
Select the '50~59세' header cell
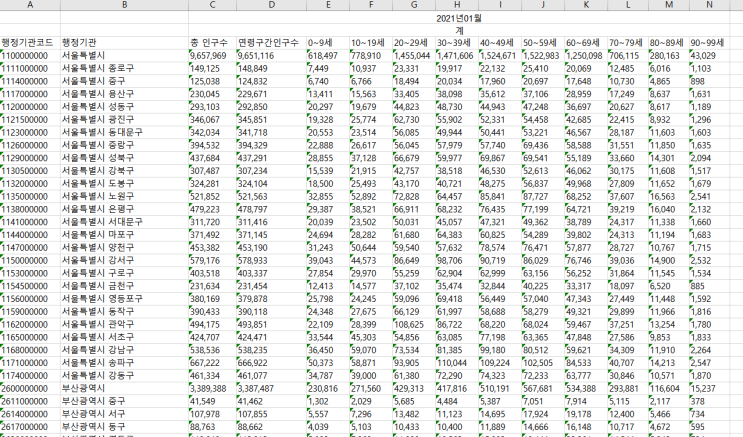point(543,43)
